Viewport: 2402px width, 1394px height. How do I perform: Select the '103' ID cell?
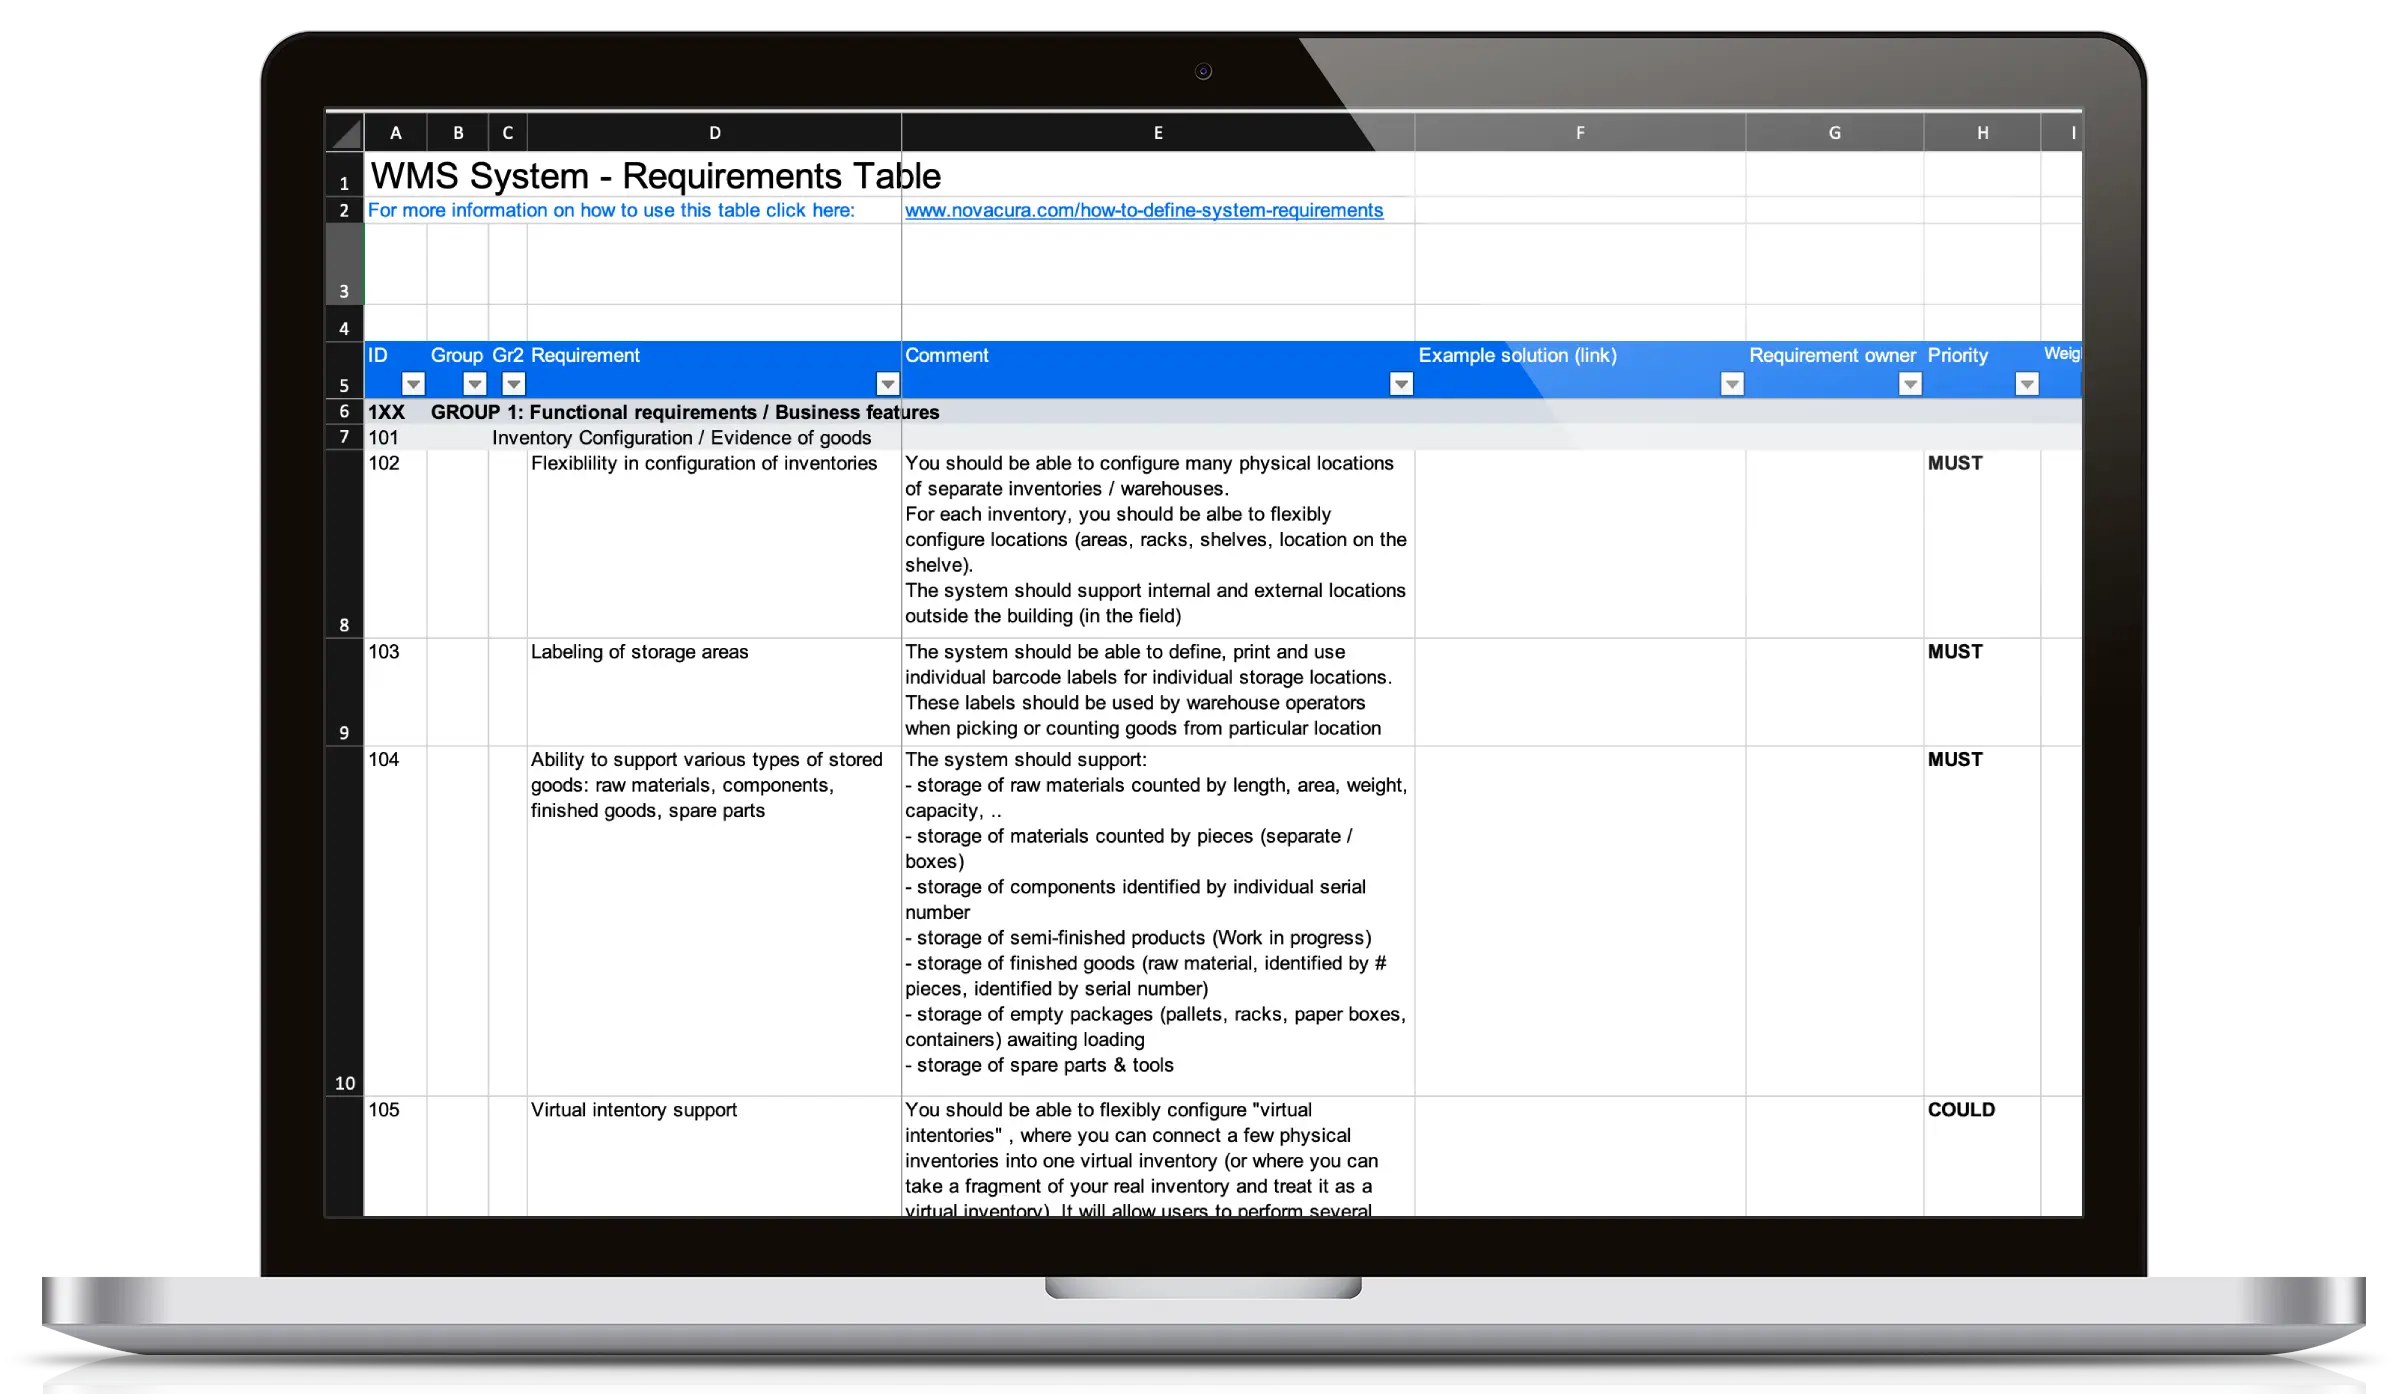coord(396,692)
